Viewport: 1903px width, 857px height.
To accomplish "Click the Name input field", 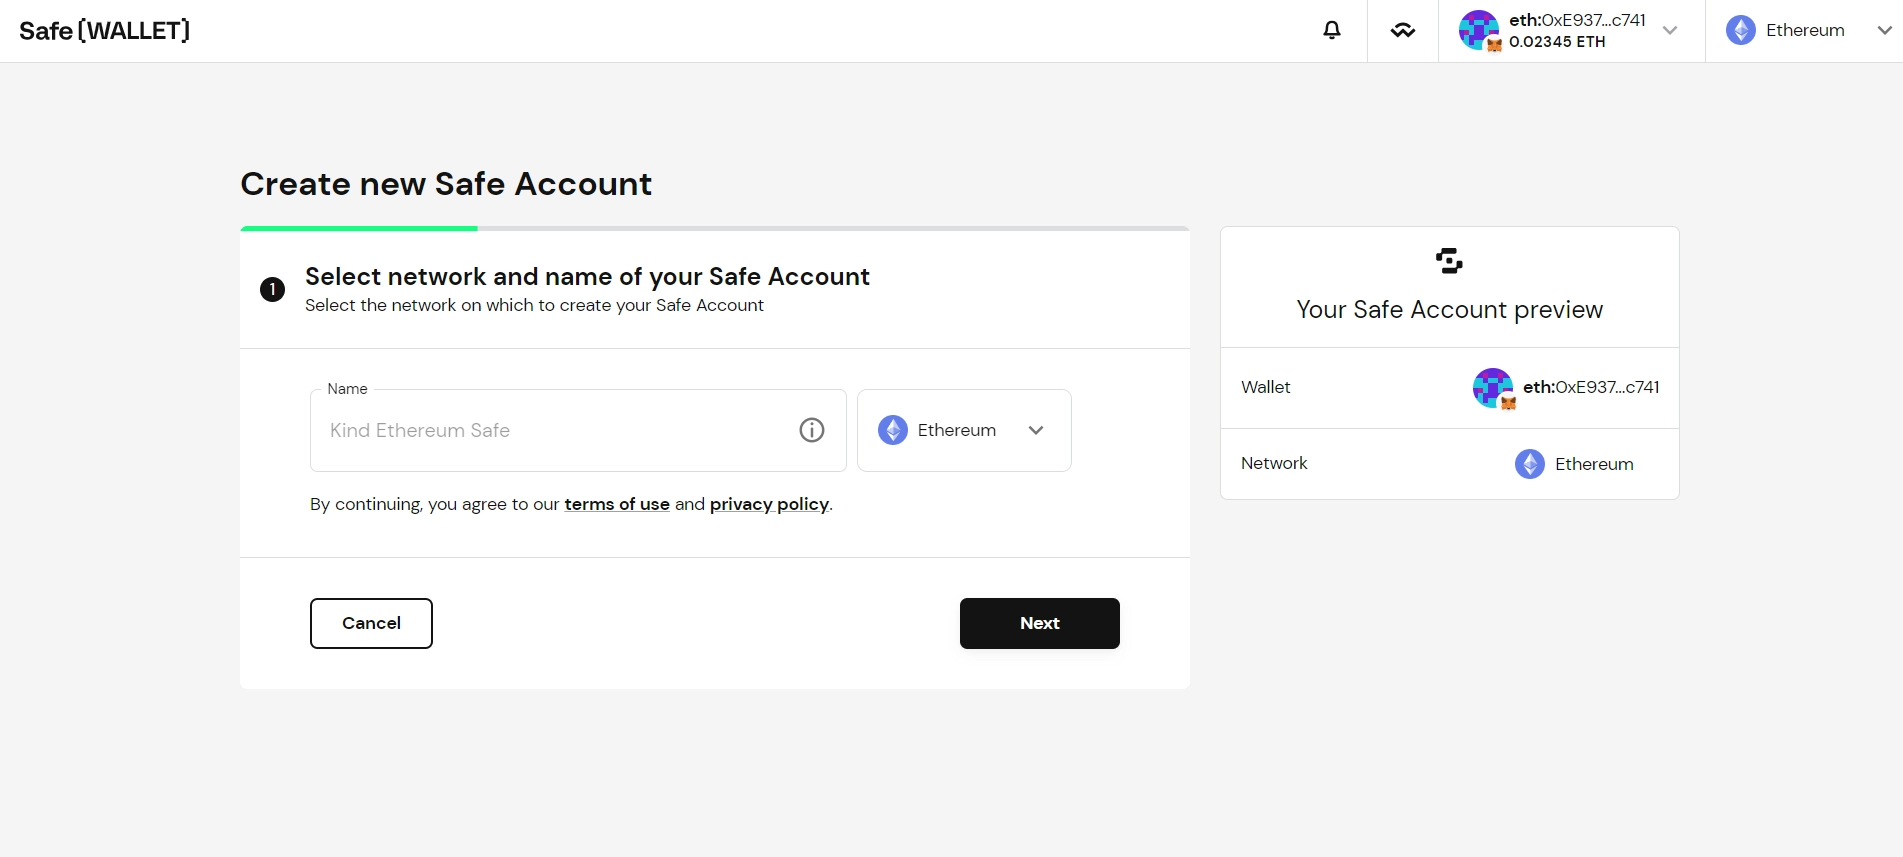I will (x=578, y=430).
